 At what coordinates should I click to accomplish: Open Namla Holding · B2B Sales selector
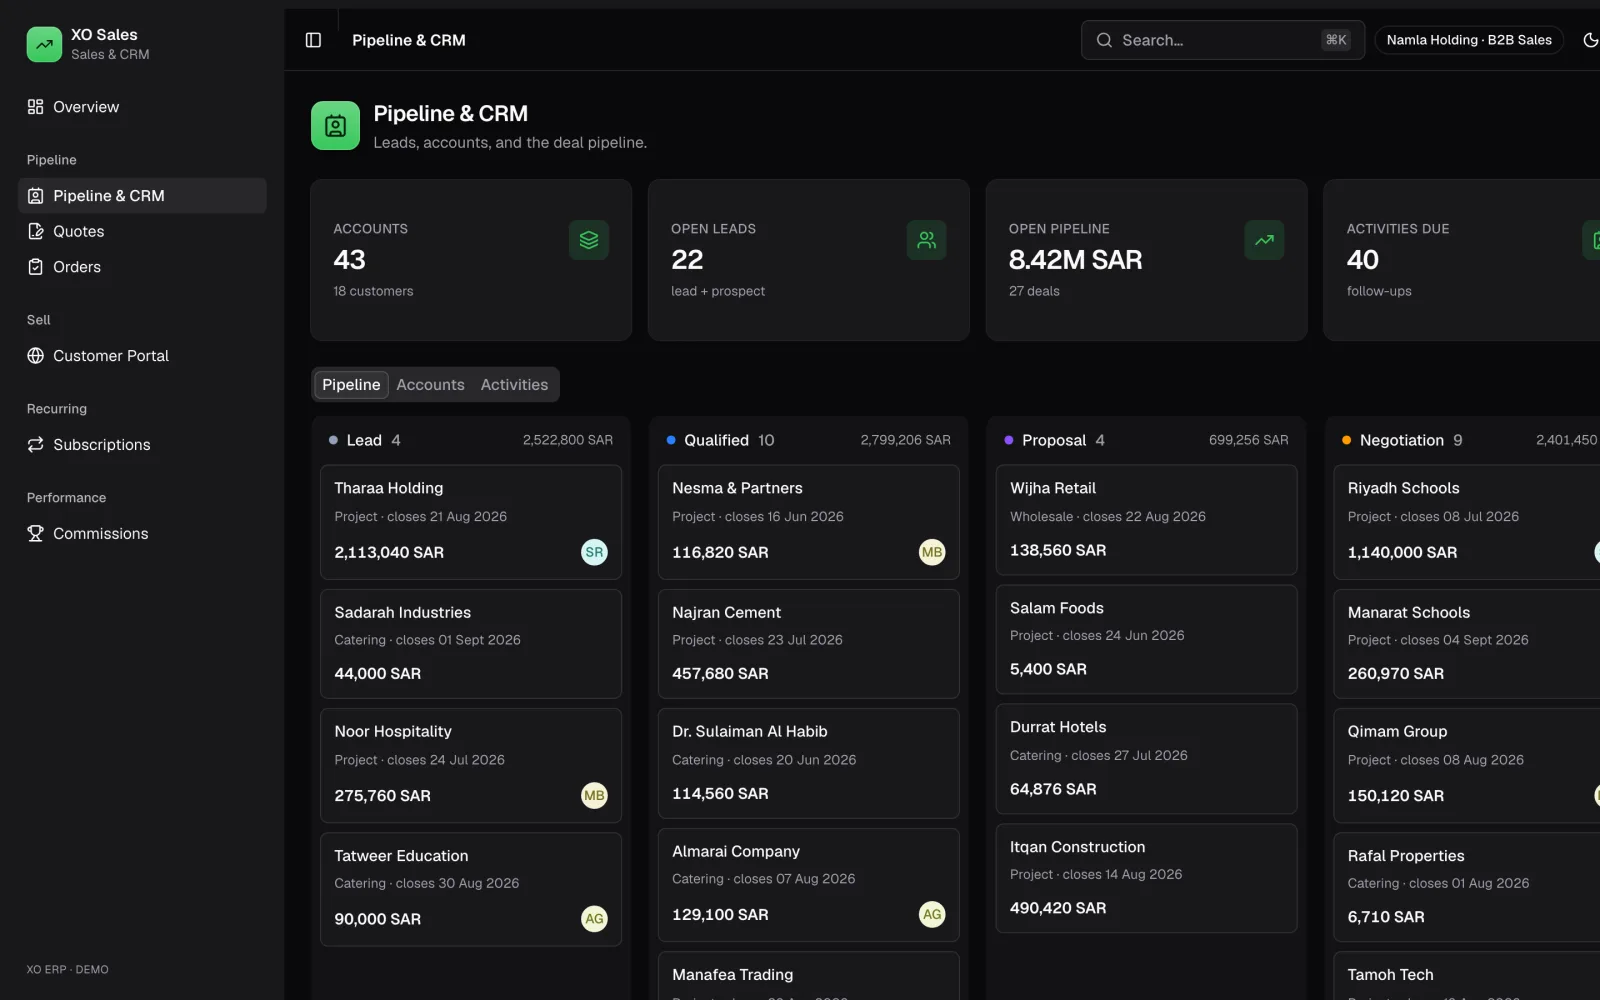click(x=1469, y=40)
